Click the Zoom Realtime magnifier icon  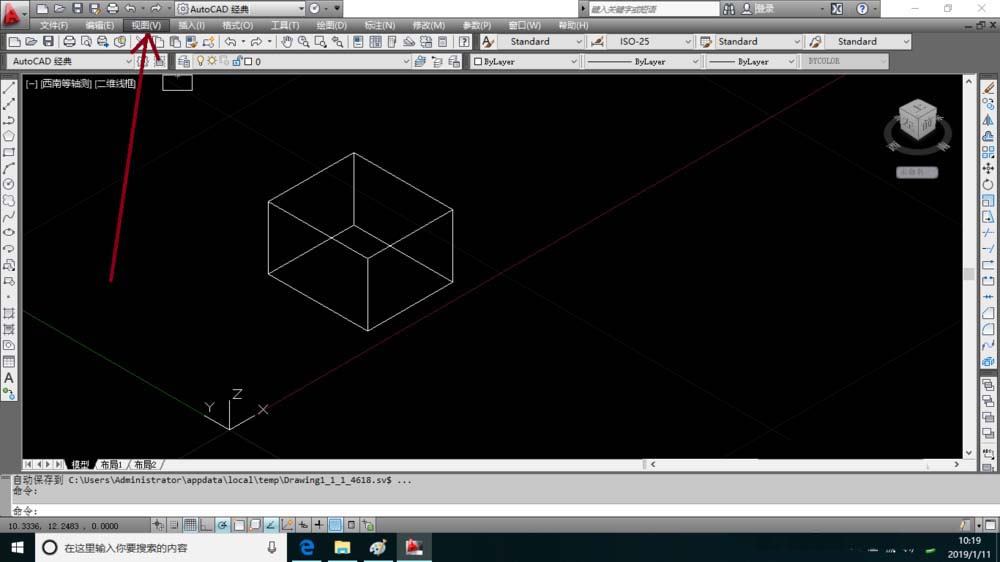[x=304, y=41]
